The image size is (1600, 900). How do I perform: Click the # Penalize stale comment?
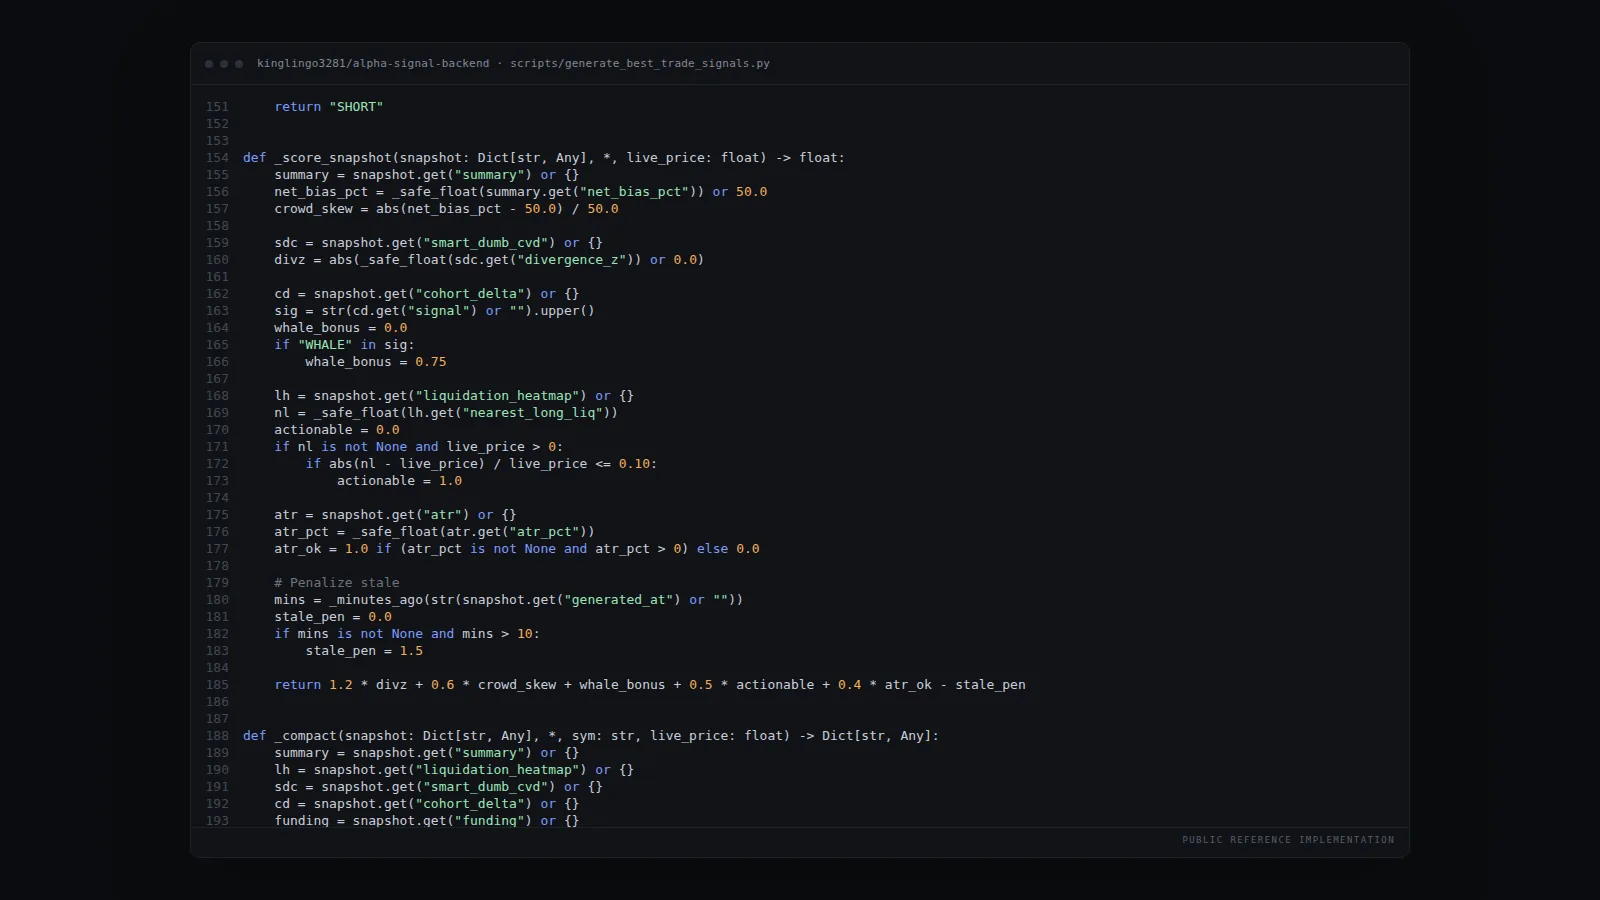[x=337, y=583]
